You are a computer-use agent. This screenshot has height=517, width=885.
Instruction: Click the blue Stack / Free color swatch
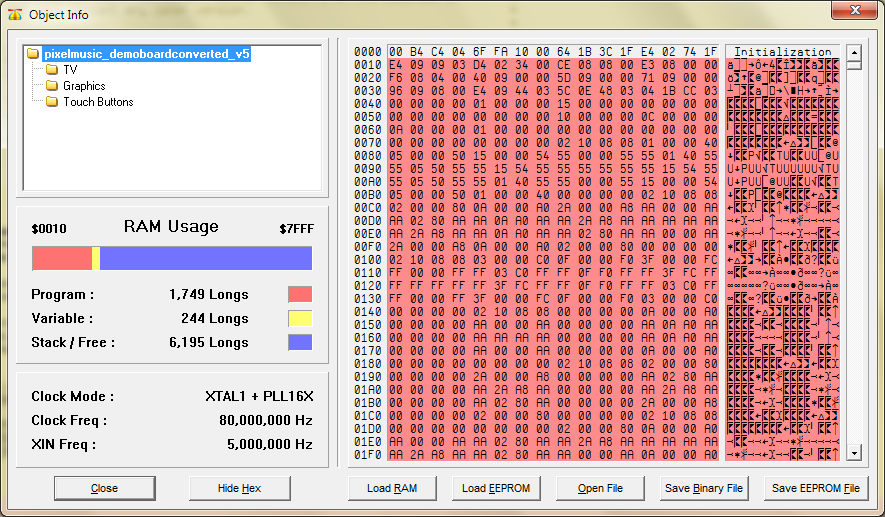pos(300,342)
